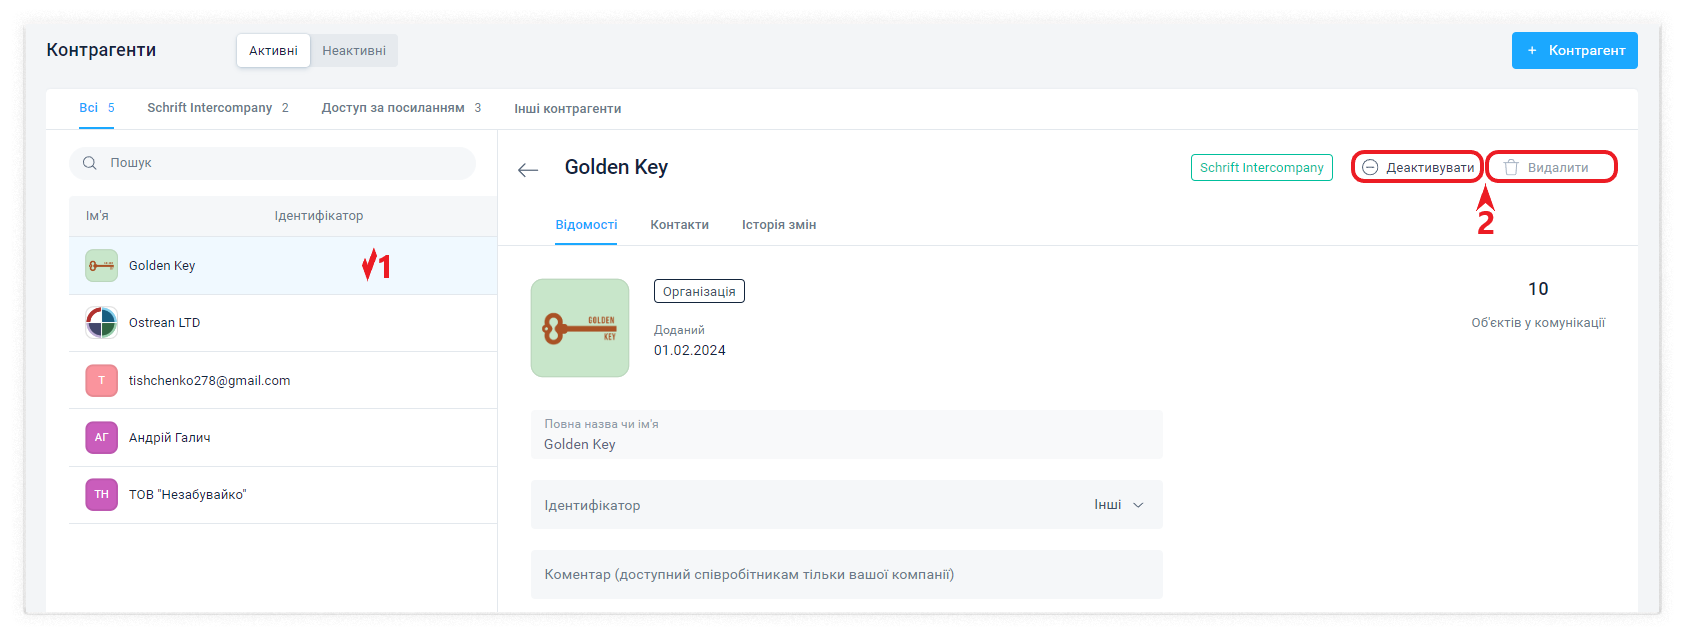
Task: Switch to the Активні toggle
Action: pyautogui.click(x=273, y=51)
